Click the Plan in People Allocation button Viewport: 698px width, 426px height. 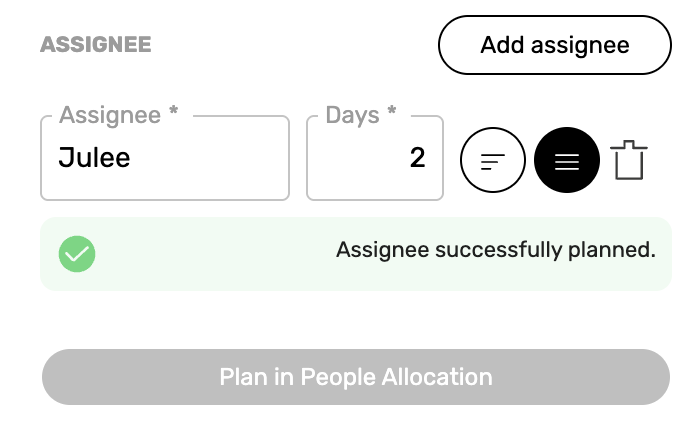click(356, 377)
